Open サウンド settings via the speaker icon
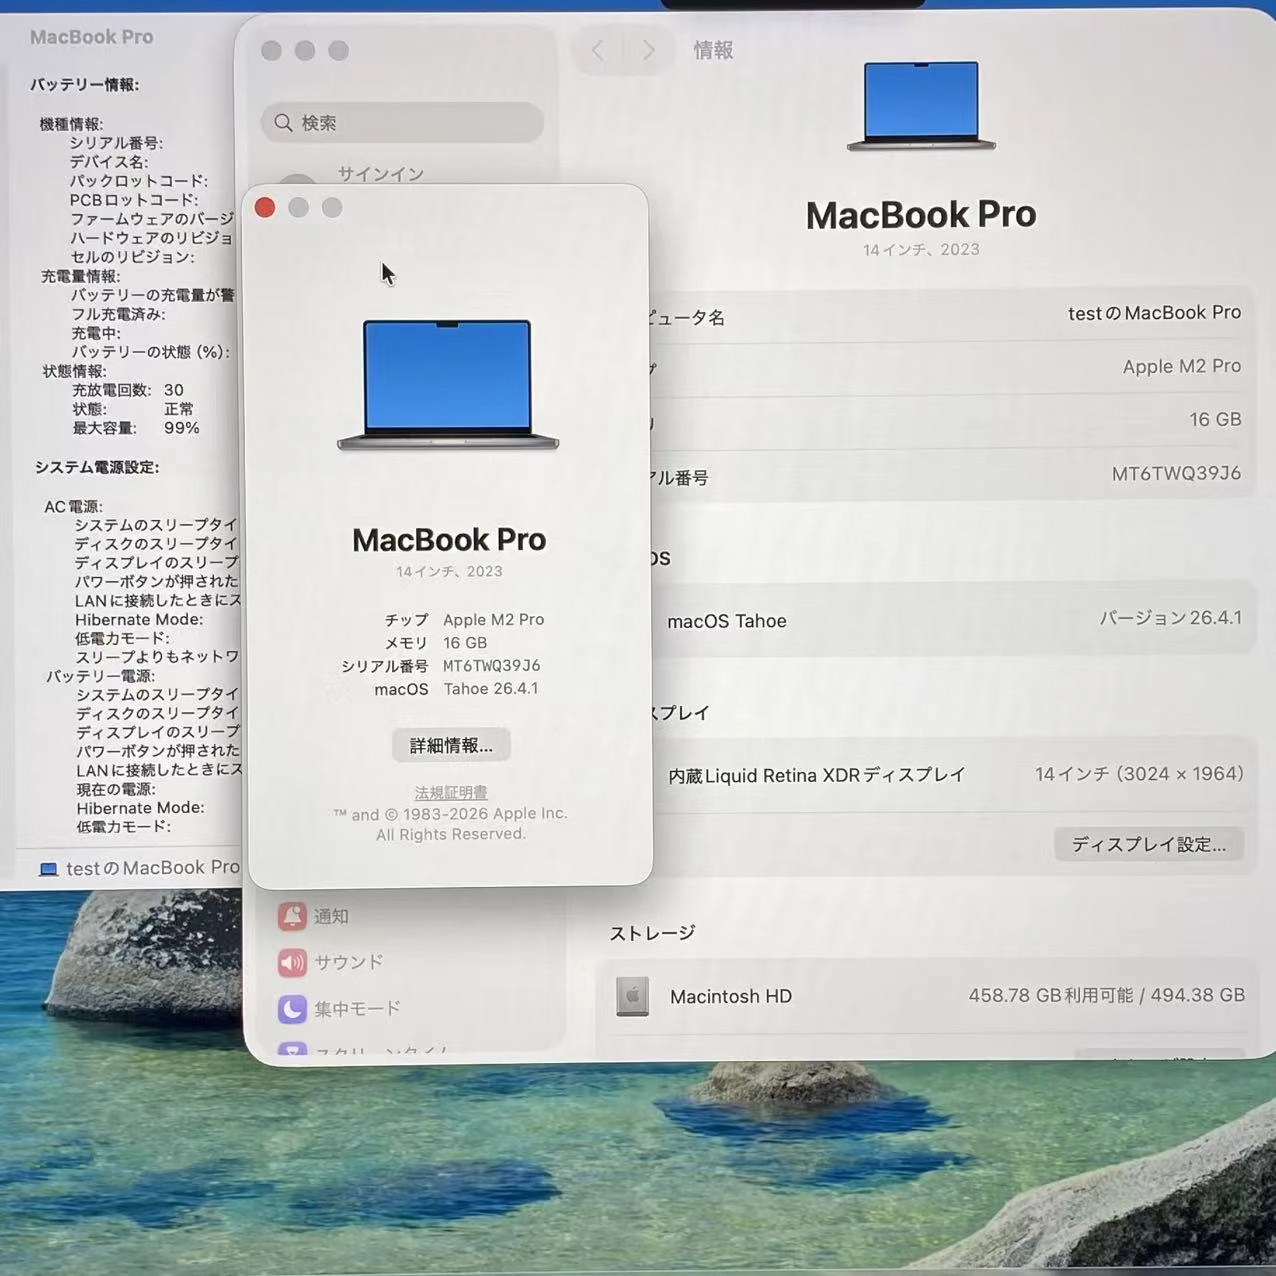Screen dimensions: 1276x1276 point(291,962)
